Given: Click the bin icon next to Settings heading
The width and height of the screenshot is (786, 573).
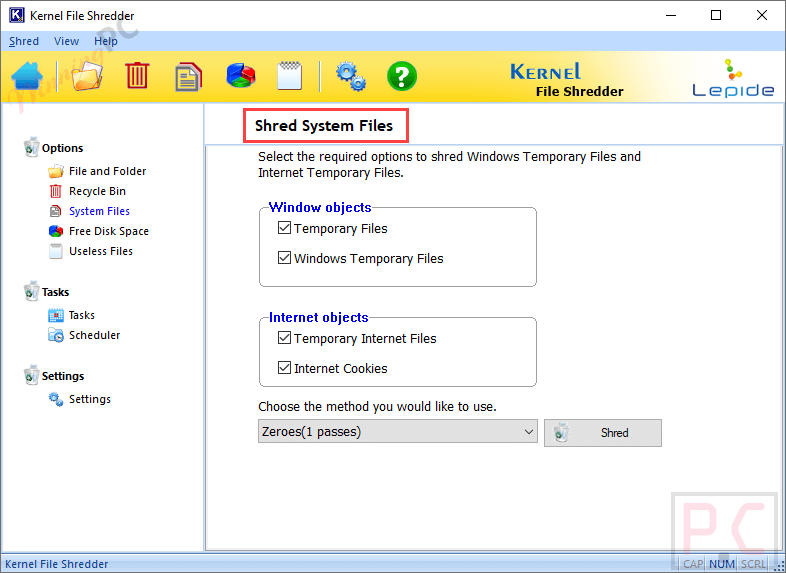Looking at the screenshot, I should pos(31,375).
